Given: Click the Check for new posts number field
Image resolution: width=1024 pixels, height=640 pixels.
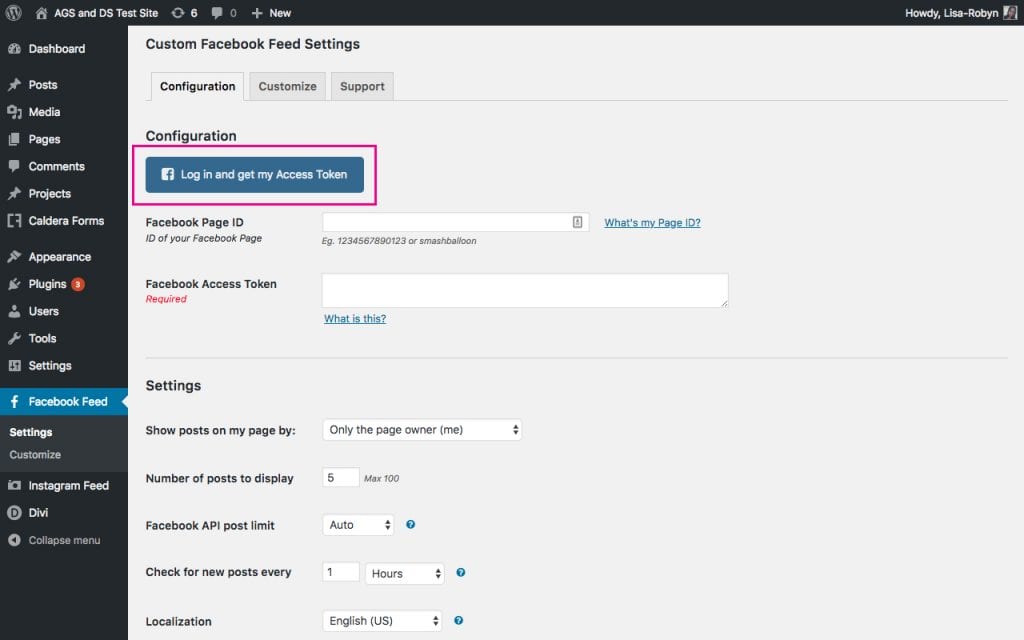Looking at the screenshot, I should [x=341, y=572].
